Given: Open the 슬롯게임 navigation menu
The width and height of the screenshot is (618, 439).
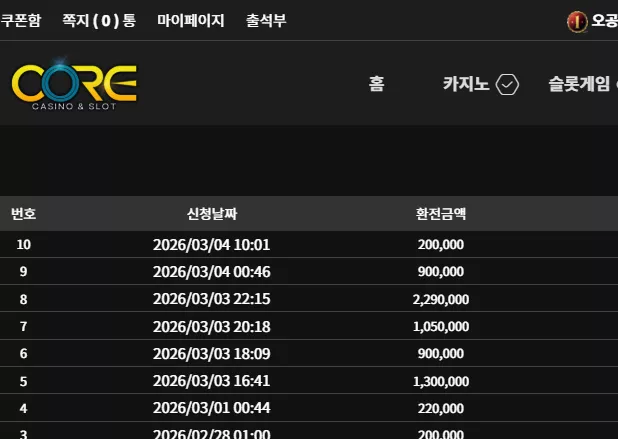Looking at the screenshot, I should click(579, 84).
